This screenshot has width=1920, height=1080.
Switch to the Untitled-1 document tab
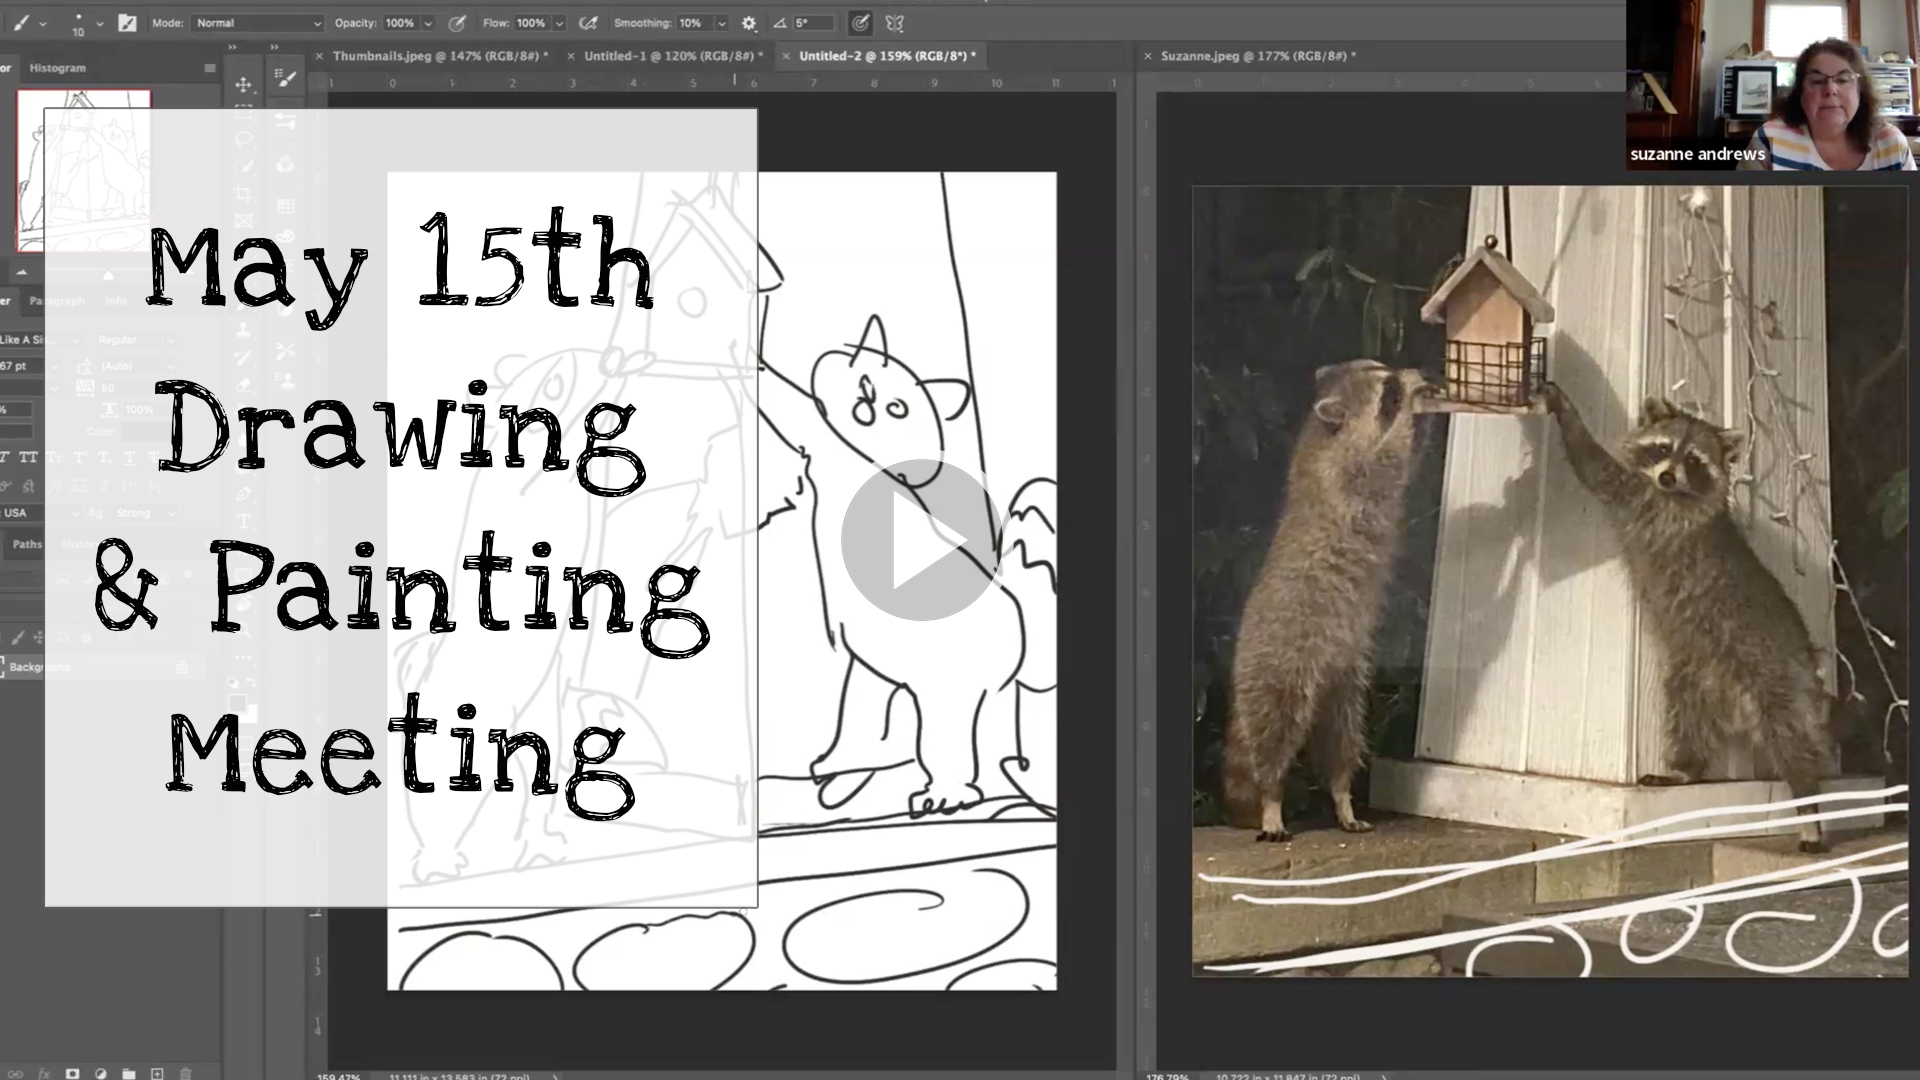coord(673,56)
